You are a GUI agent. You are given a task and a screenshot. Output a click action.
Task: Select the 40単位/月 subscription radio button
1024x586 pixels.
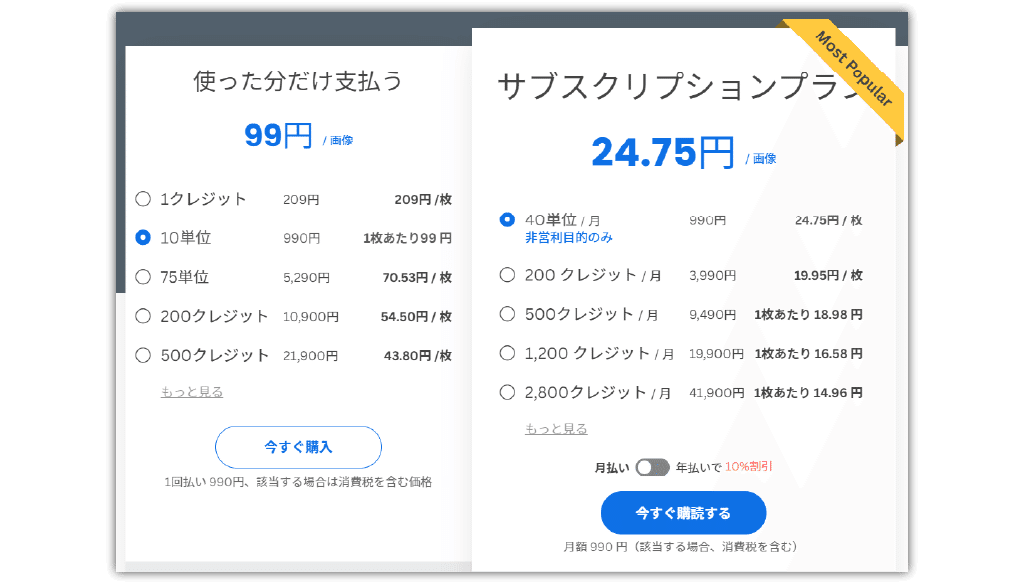point(507,220)
